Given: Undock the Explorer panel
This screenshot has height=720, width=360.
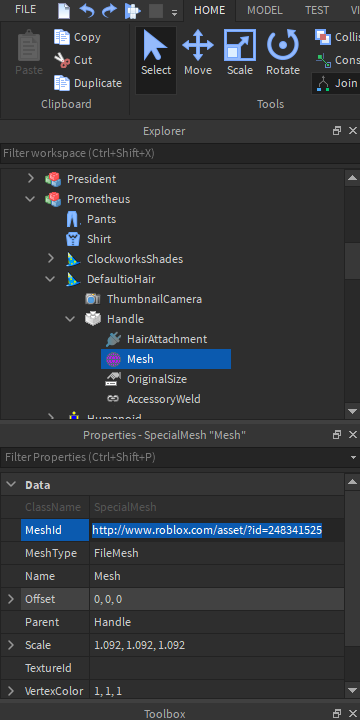Looking at the screenshot, I should click(337, 131).
